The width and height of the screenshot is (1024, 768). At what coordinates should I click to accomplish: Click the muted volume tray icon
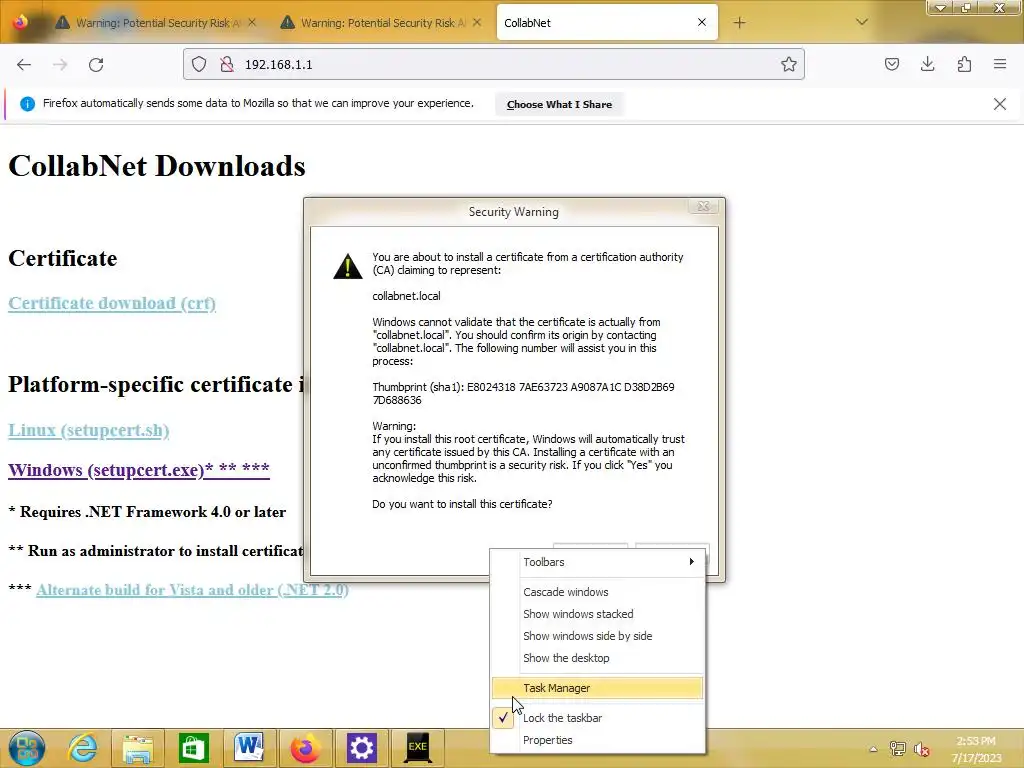[922, 749]
